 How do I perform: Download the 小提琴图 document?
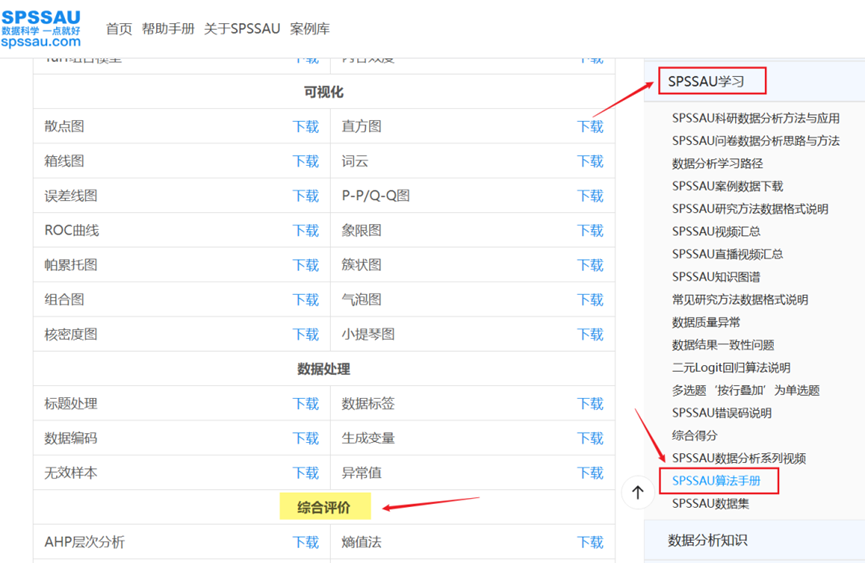click(590, 335)
